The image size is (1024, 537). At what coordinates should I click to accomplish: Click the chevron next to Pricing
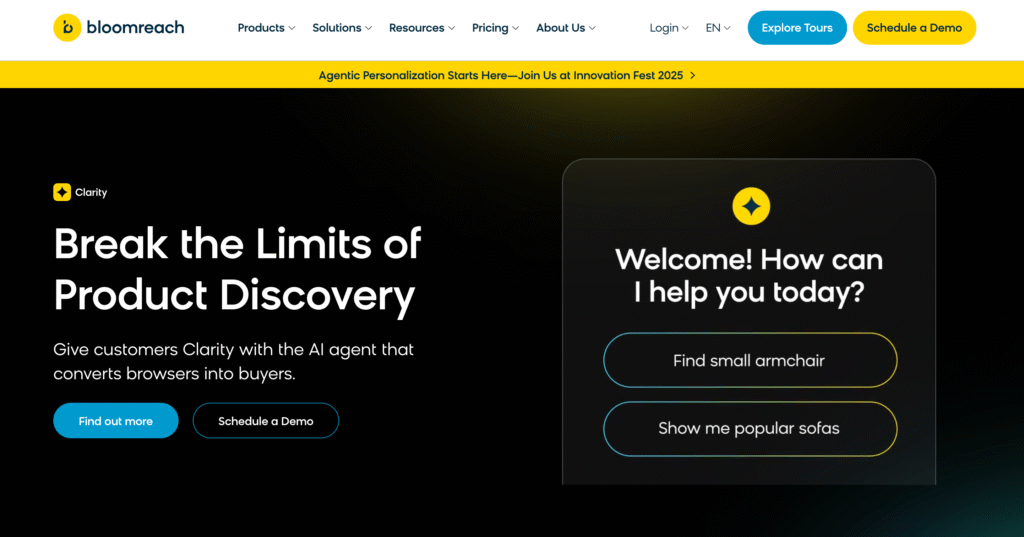click(x=515, y=29)
